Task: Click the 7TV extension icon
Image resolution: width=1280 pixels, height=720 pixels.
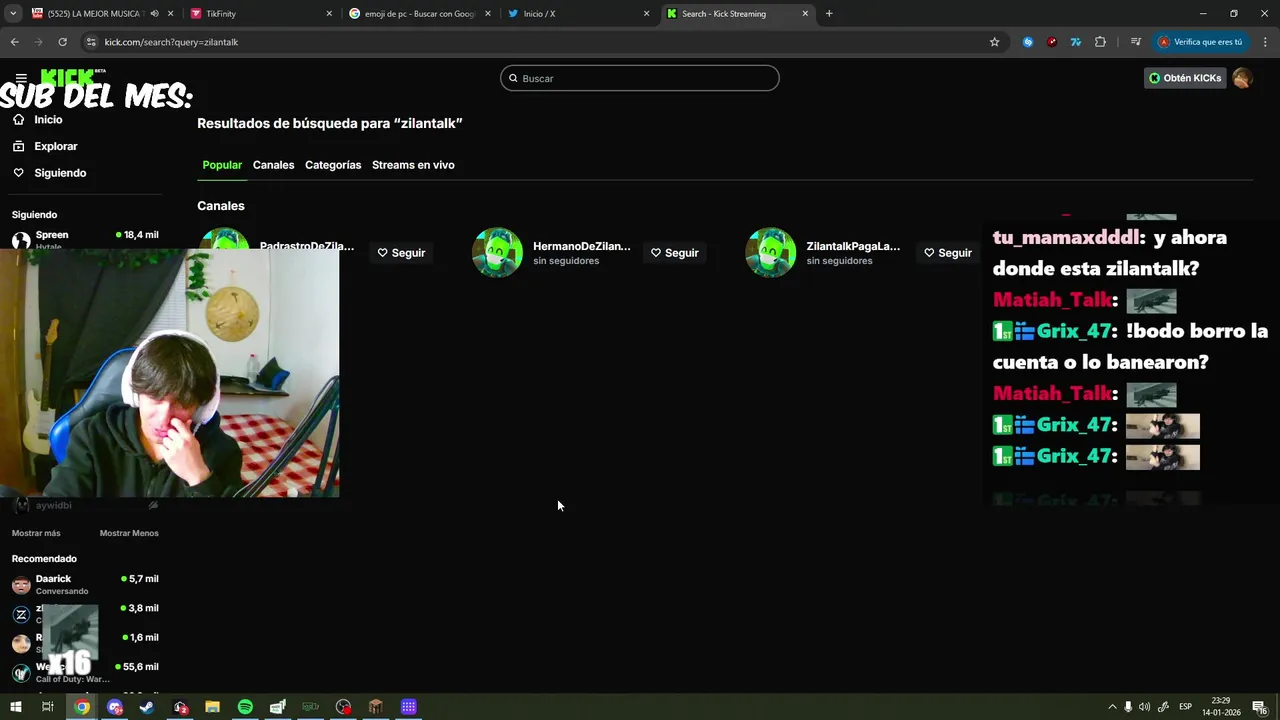Action: [x=1076, y=42]
